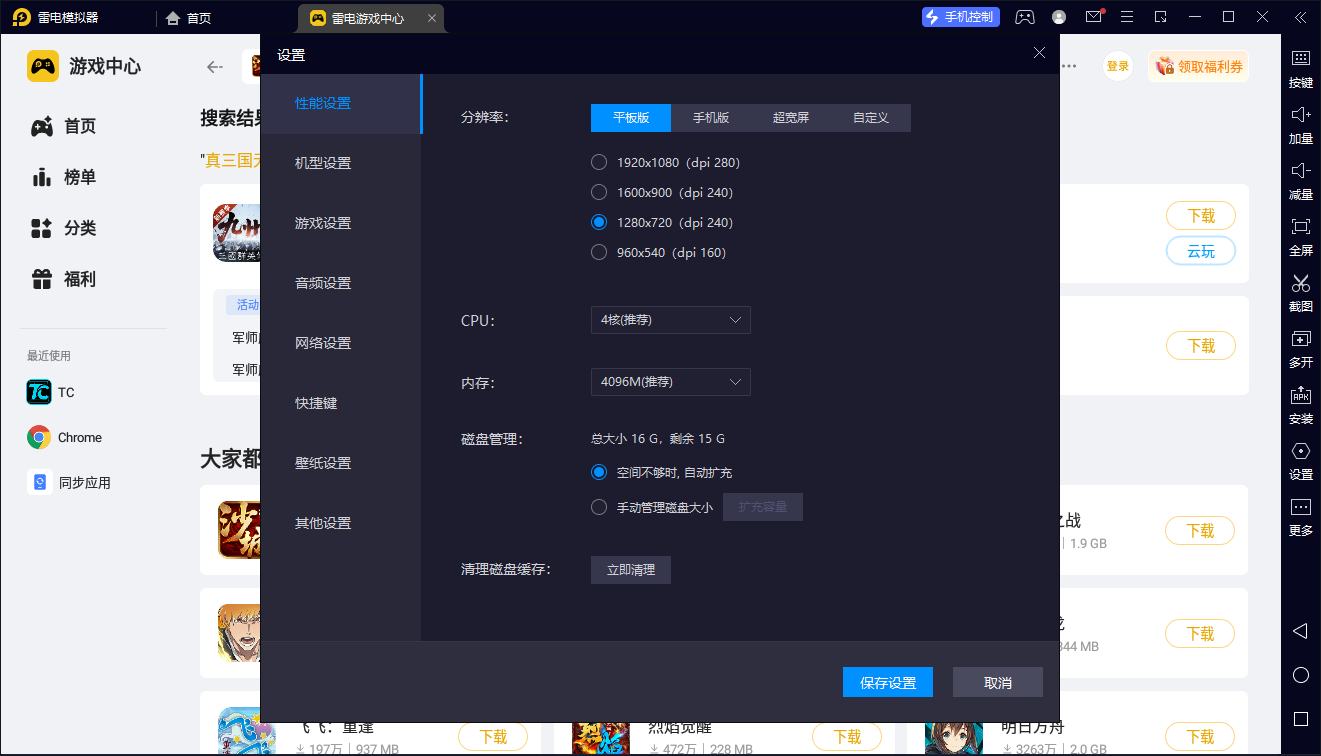Save settings with 保存设置 button
Image resolution: width=1321 pixels, height=756 pixels.
pyautogui.click(x=887, y=681)
